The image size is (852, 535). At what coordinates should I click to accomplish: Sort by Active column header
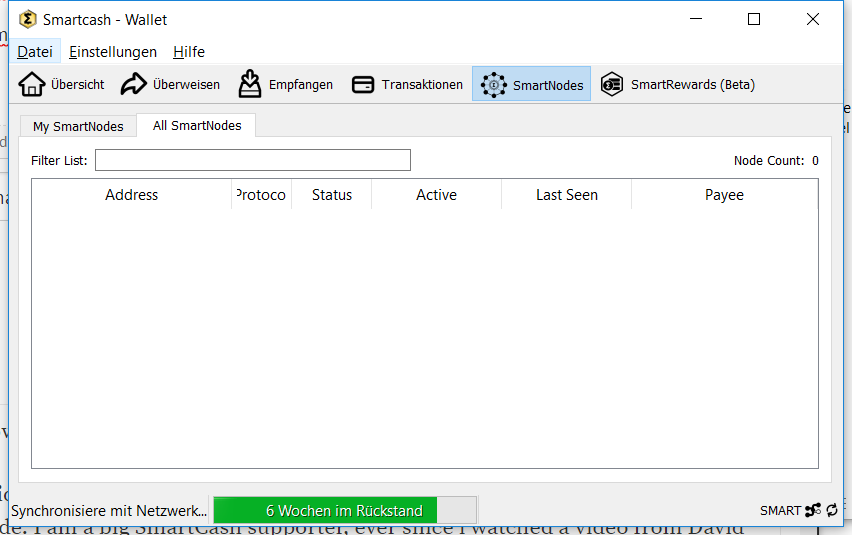point(436,194)
